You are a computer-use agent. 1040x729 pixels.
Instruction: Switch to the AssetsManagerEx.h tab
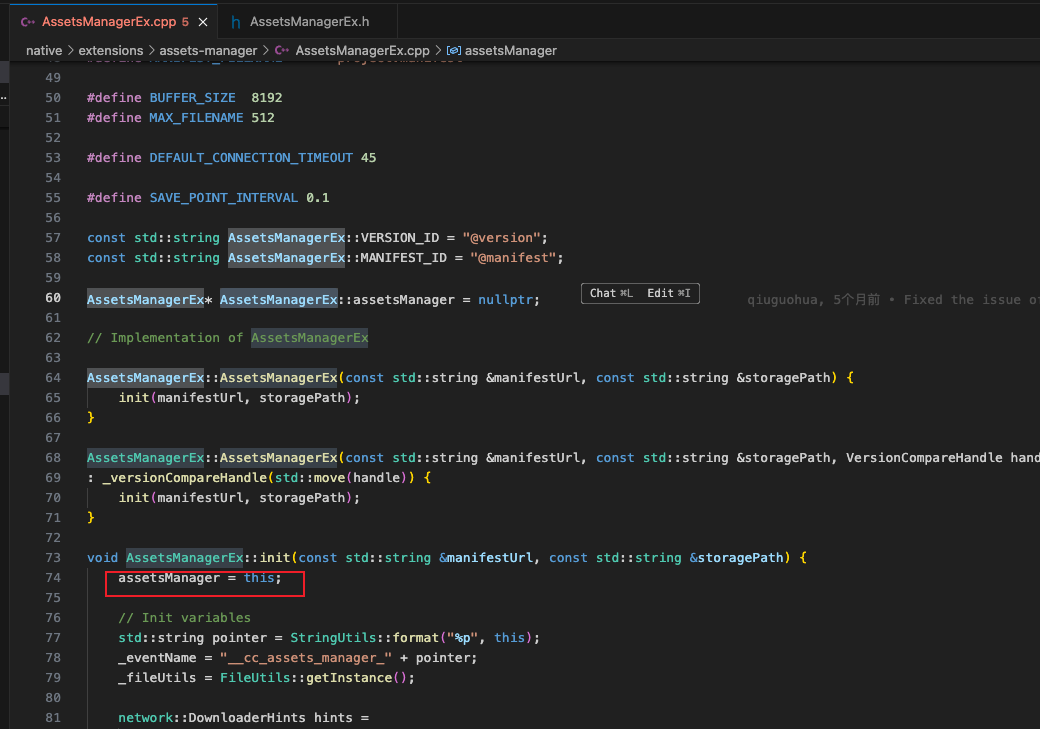coord(308,22)
